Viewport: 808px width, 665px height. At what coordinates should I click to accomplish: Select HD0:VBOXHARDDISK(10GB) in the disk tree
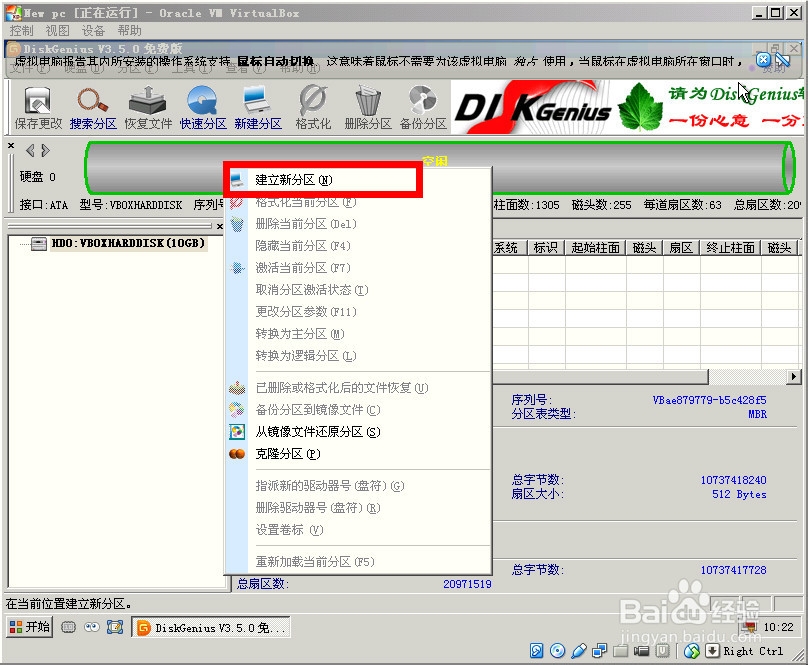[128, 243]
